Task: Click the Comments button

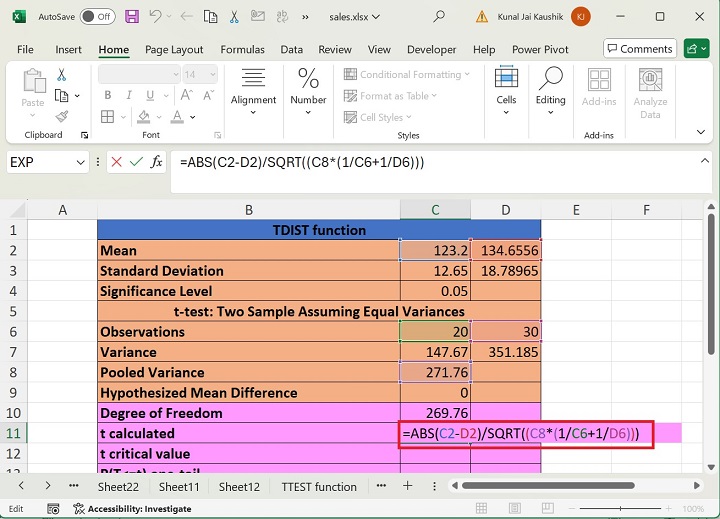Action: click(x=640, y=49)
